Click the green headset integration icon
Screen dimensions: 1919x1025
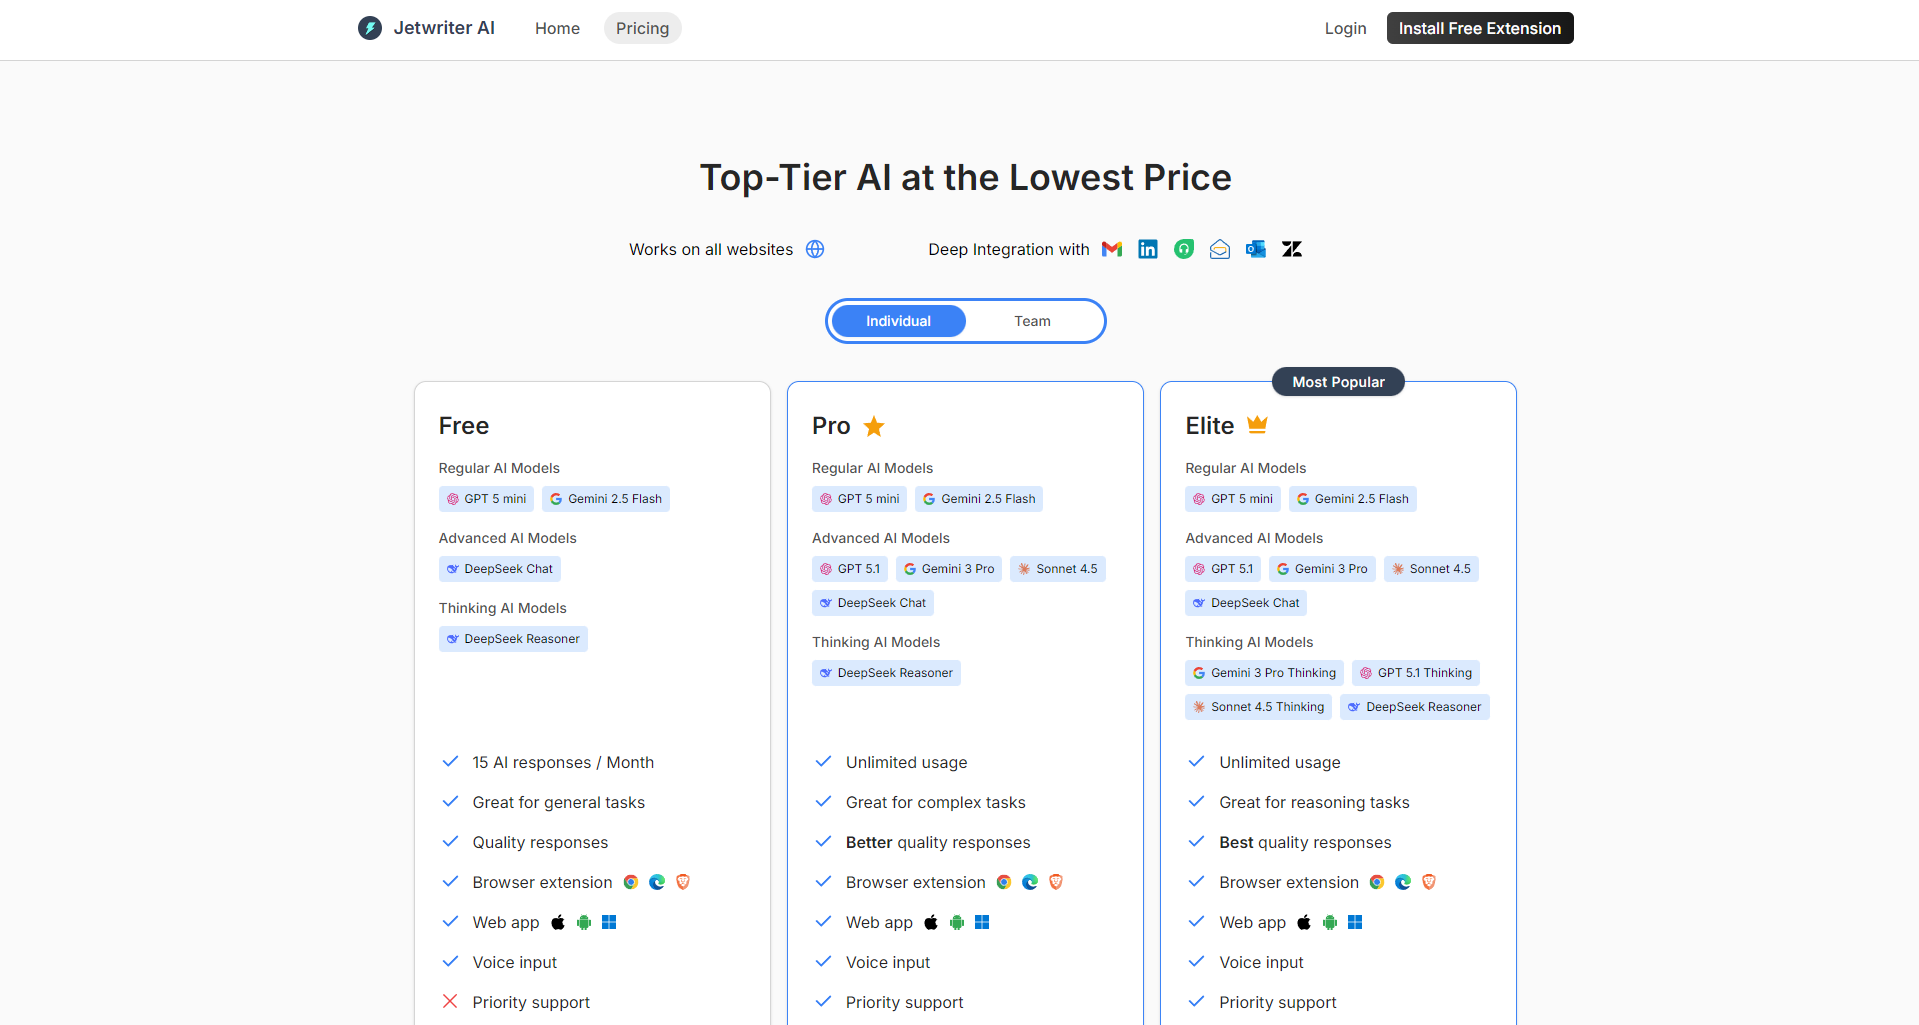1184,249
